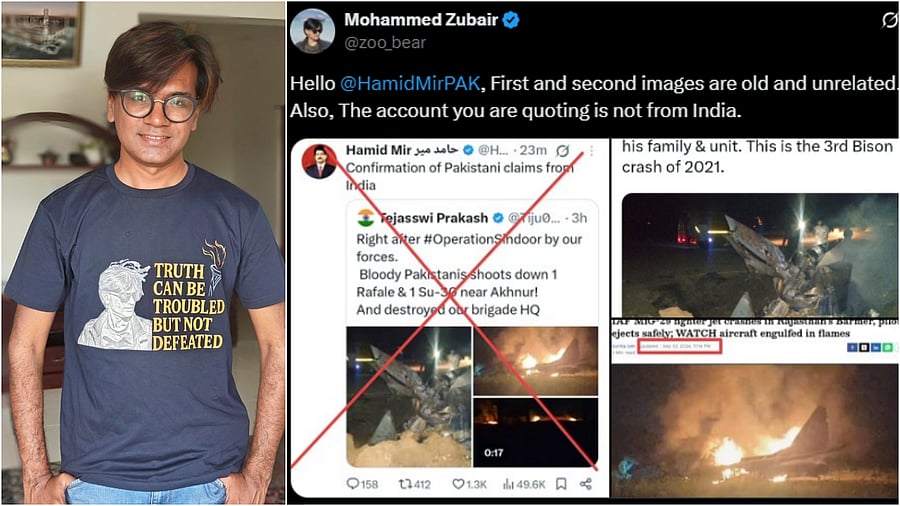Click Hamid Mir's profile picture
The height and width of the screenshot is (506, 900).
coord(320,160)
